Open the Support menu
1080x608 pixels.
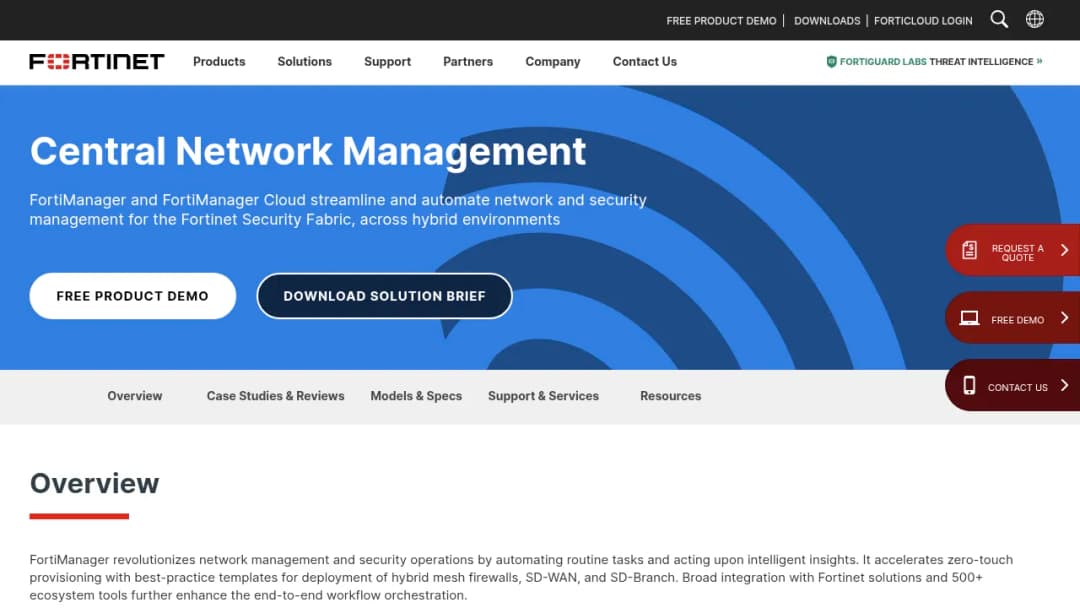click(387, 61)
